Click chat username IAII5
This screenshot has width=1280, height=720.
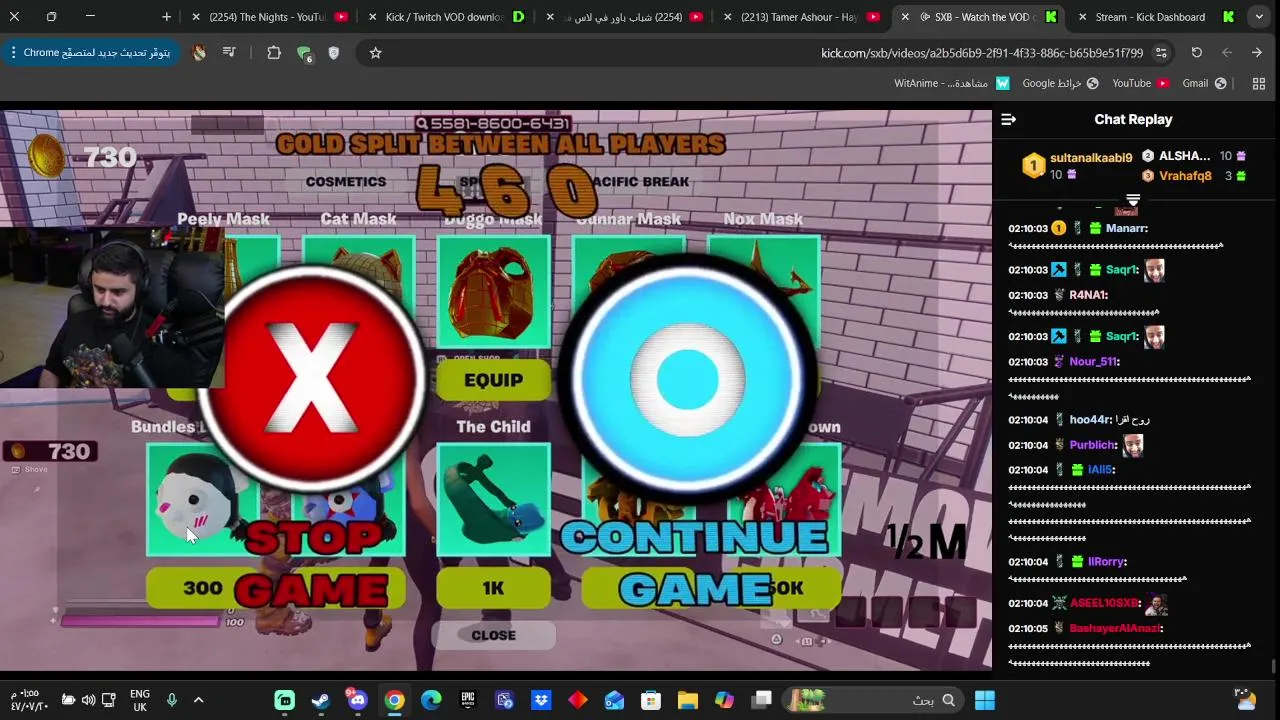[1099, 470]
